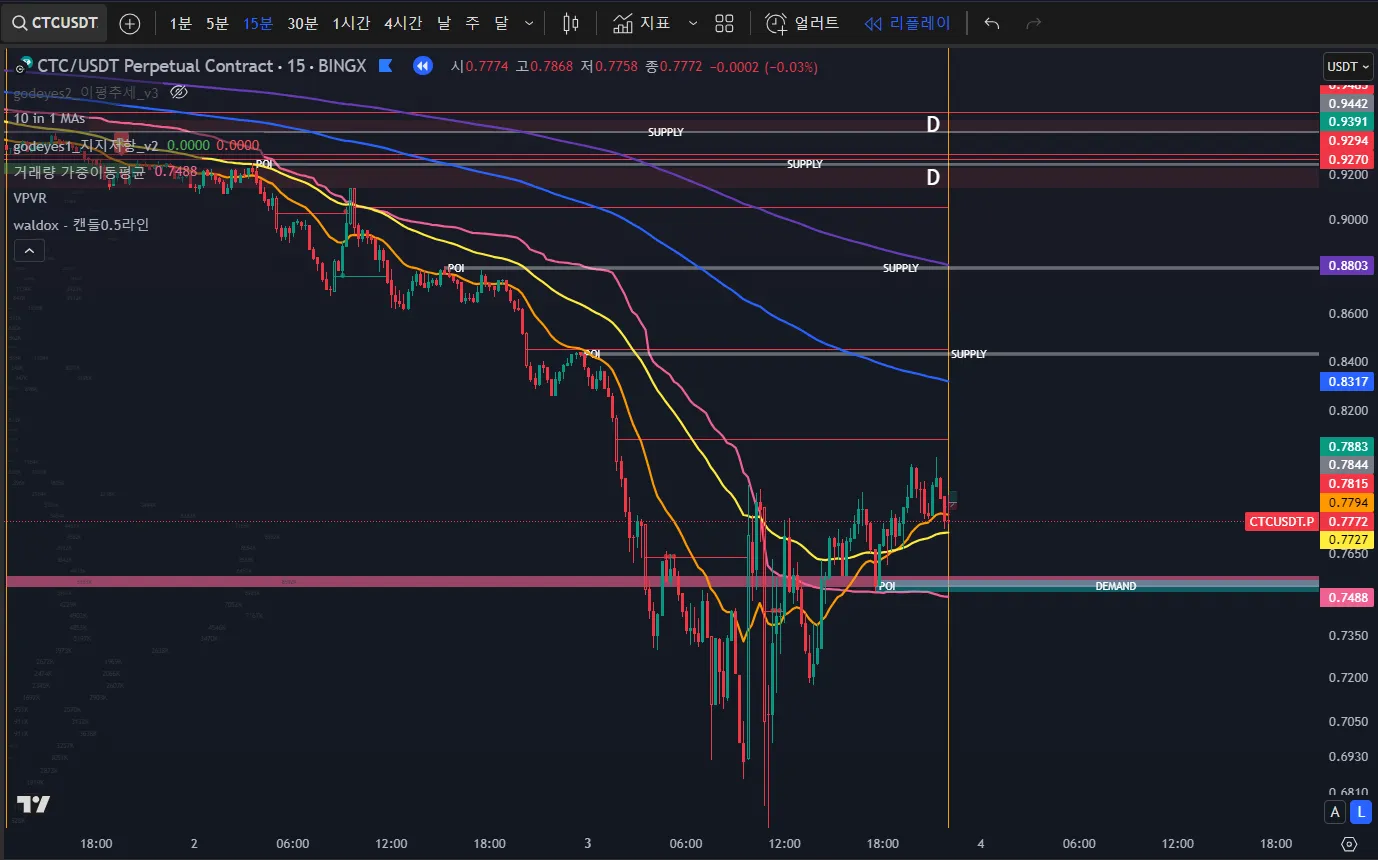This screenshot has height=860, width=1378.
Task: Click the 0.7727 yellow price label
Action: 1347,540
